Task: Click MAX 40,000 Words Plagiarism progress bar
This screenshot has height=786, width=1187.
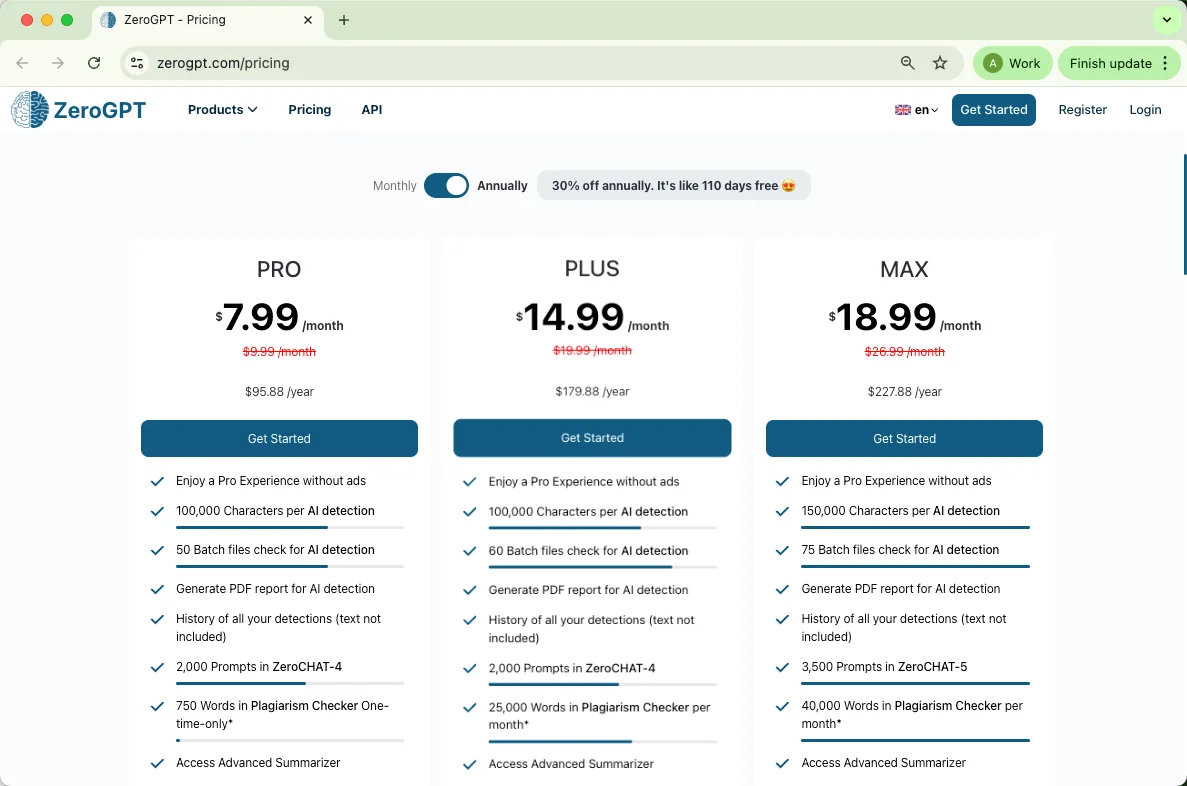Action: tap(915, 740)
